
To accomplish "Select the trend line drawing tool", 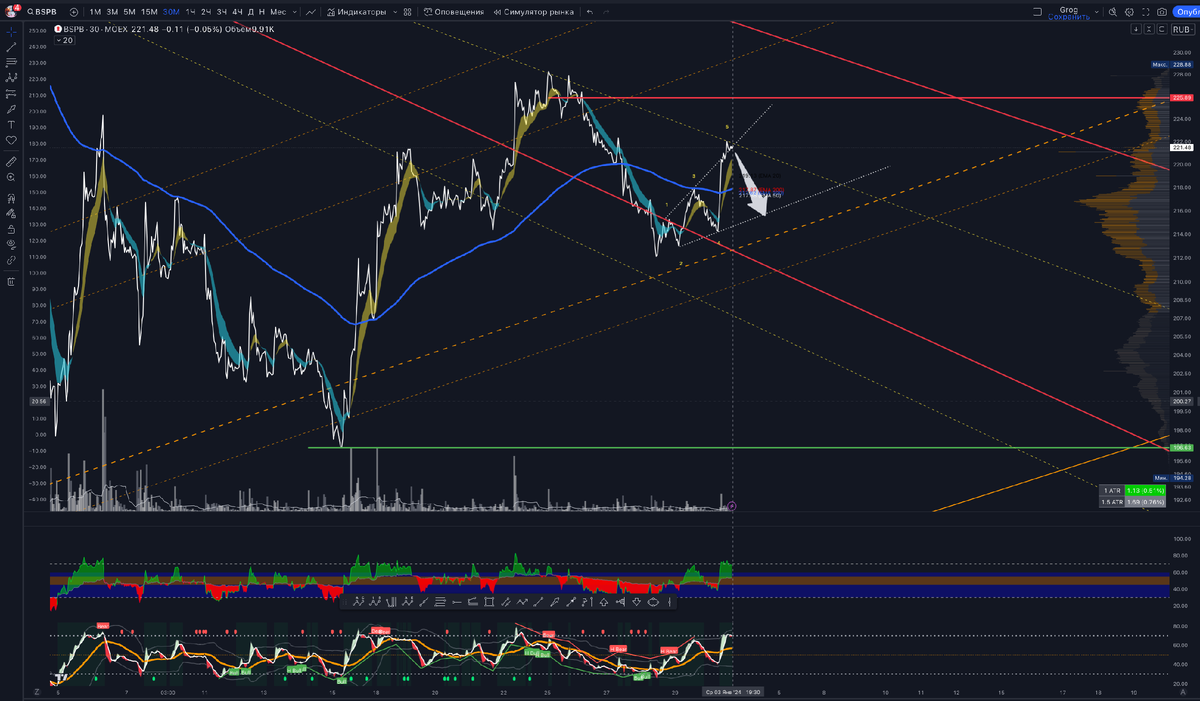I will pos(11,47).
